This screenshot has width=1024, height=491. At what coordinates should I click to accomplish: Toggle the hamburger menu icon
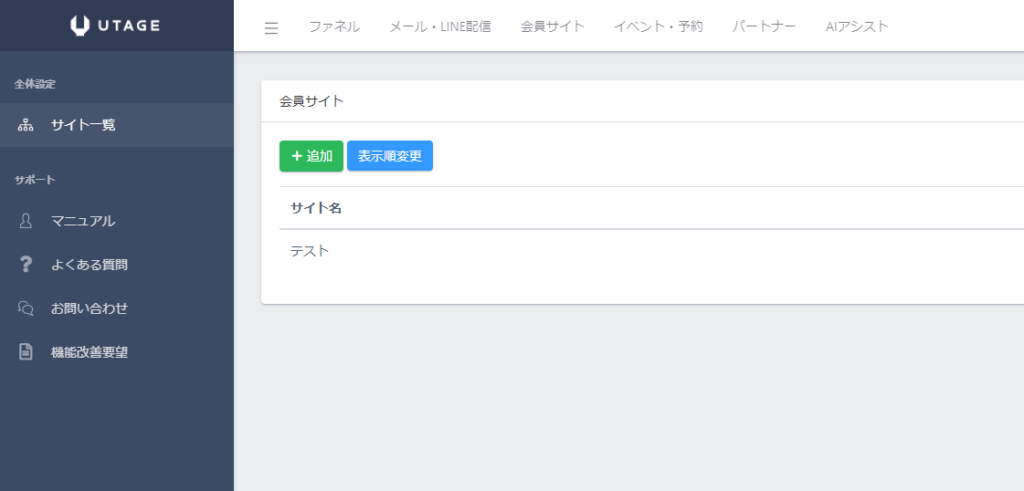pyautogui.click(x=271, y=28)
